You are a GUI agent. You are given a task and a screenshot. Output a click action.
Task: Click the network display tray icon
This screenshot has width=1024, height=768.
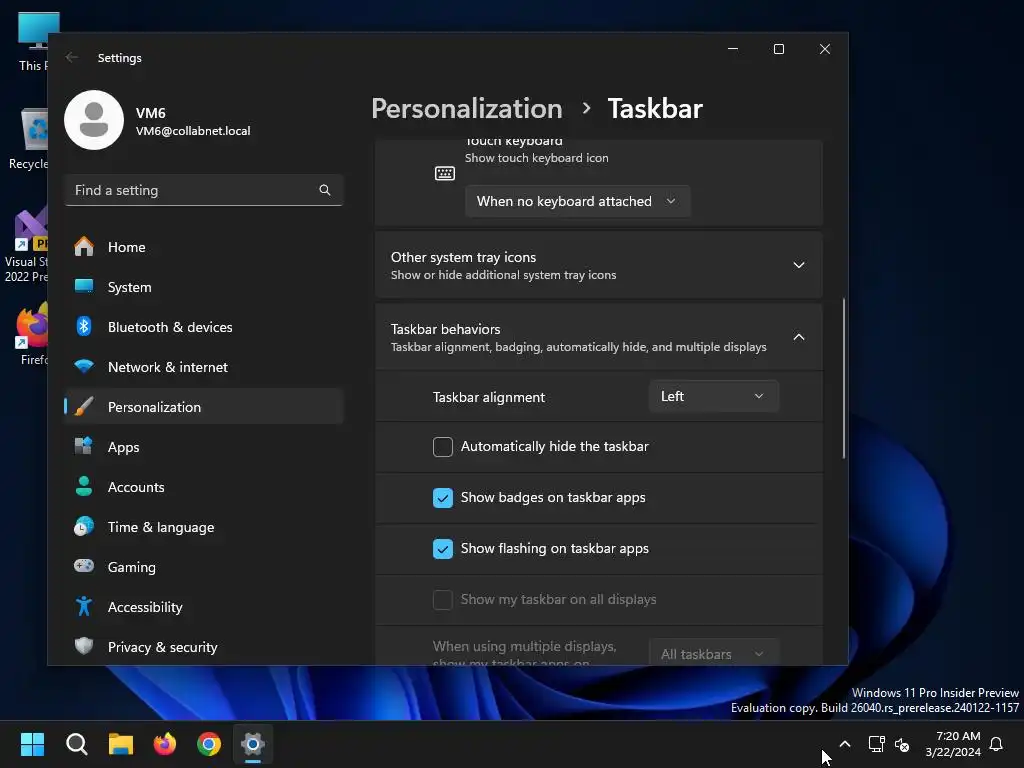point(876,744)
